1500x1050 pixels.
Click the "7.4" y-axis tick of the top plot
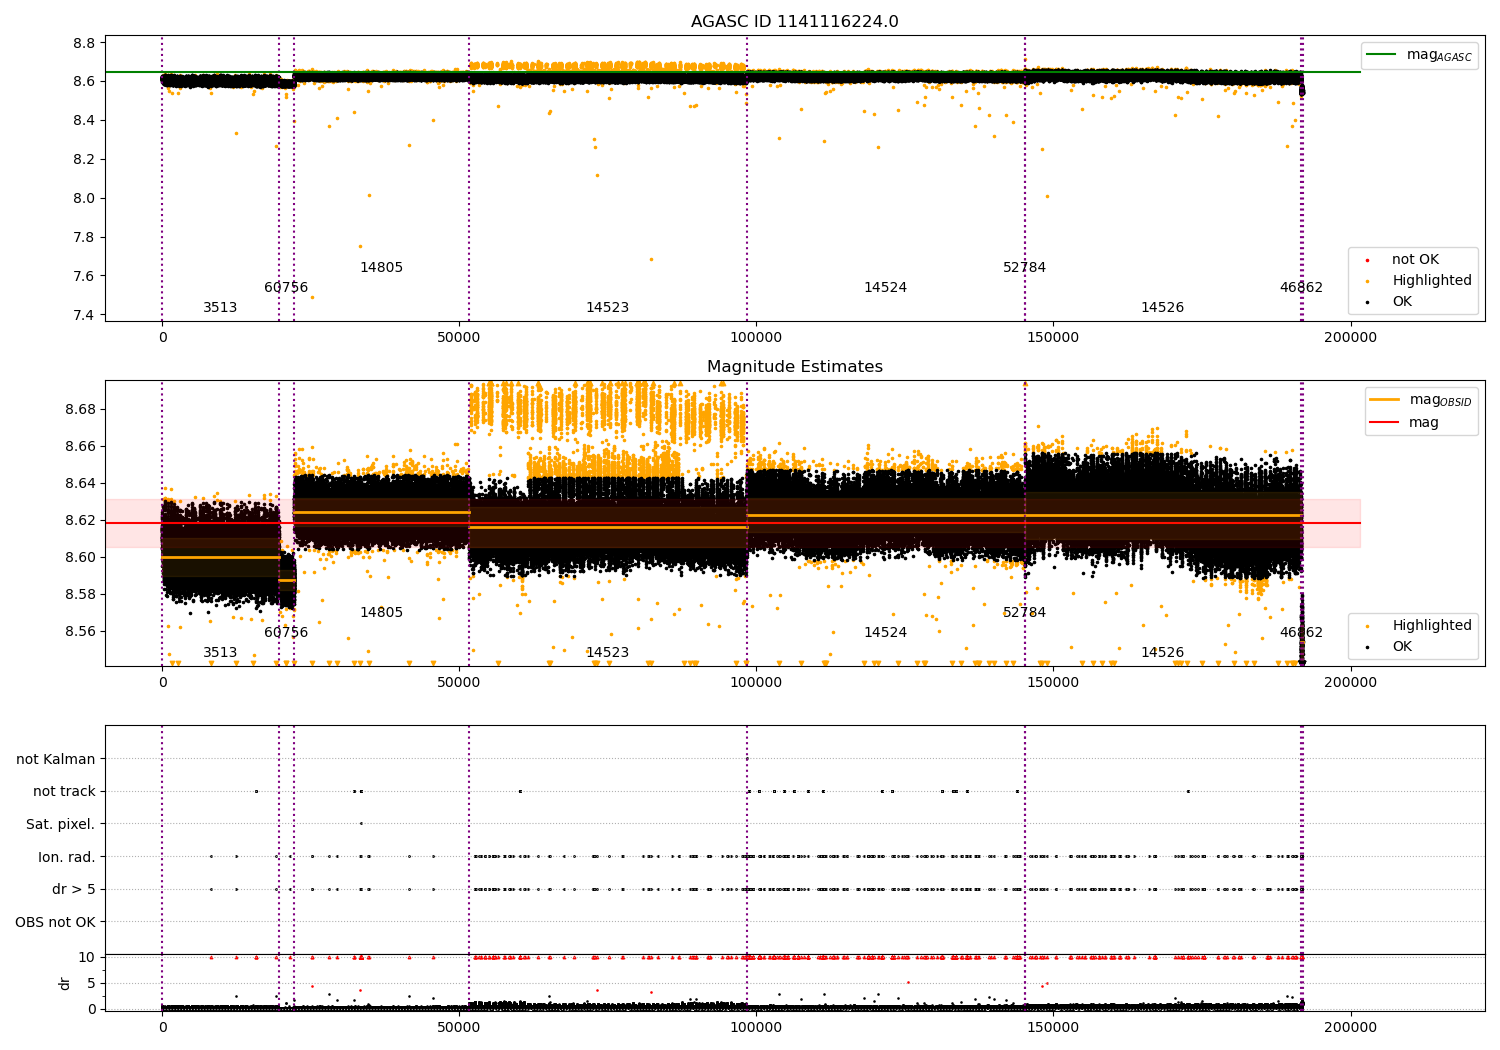pos(85,316)
